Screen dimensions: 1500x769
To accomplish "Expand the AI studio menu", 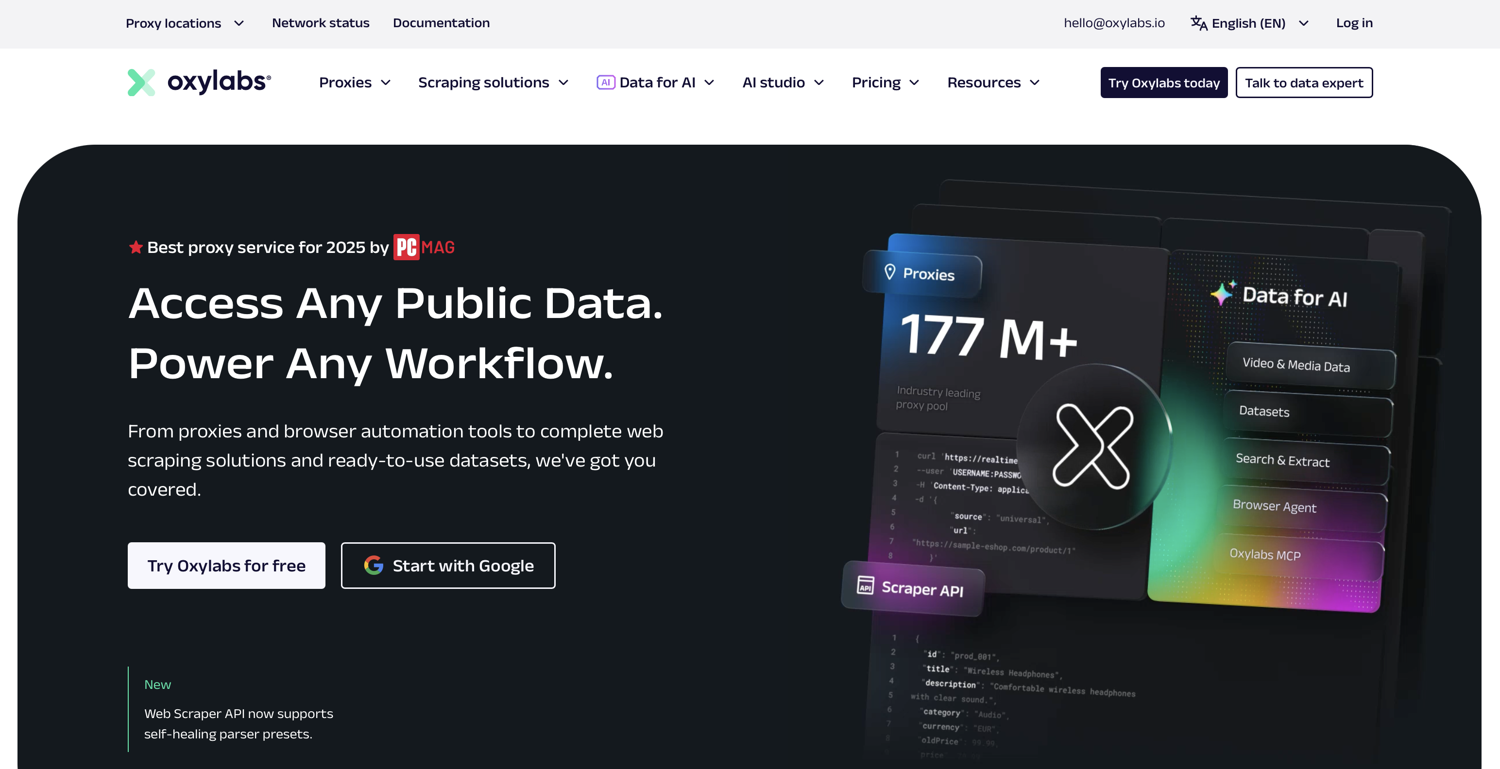I will point(783,82).
